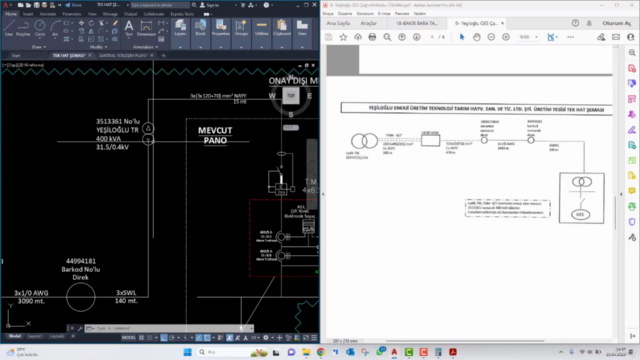This screenshot has width=640, height=360.
Task: Open the Layers panel in ribbon
Action: tap(180, 28)
